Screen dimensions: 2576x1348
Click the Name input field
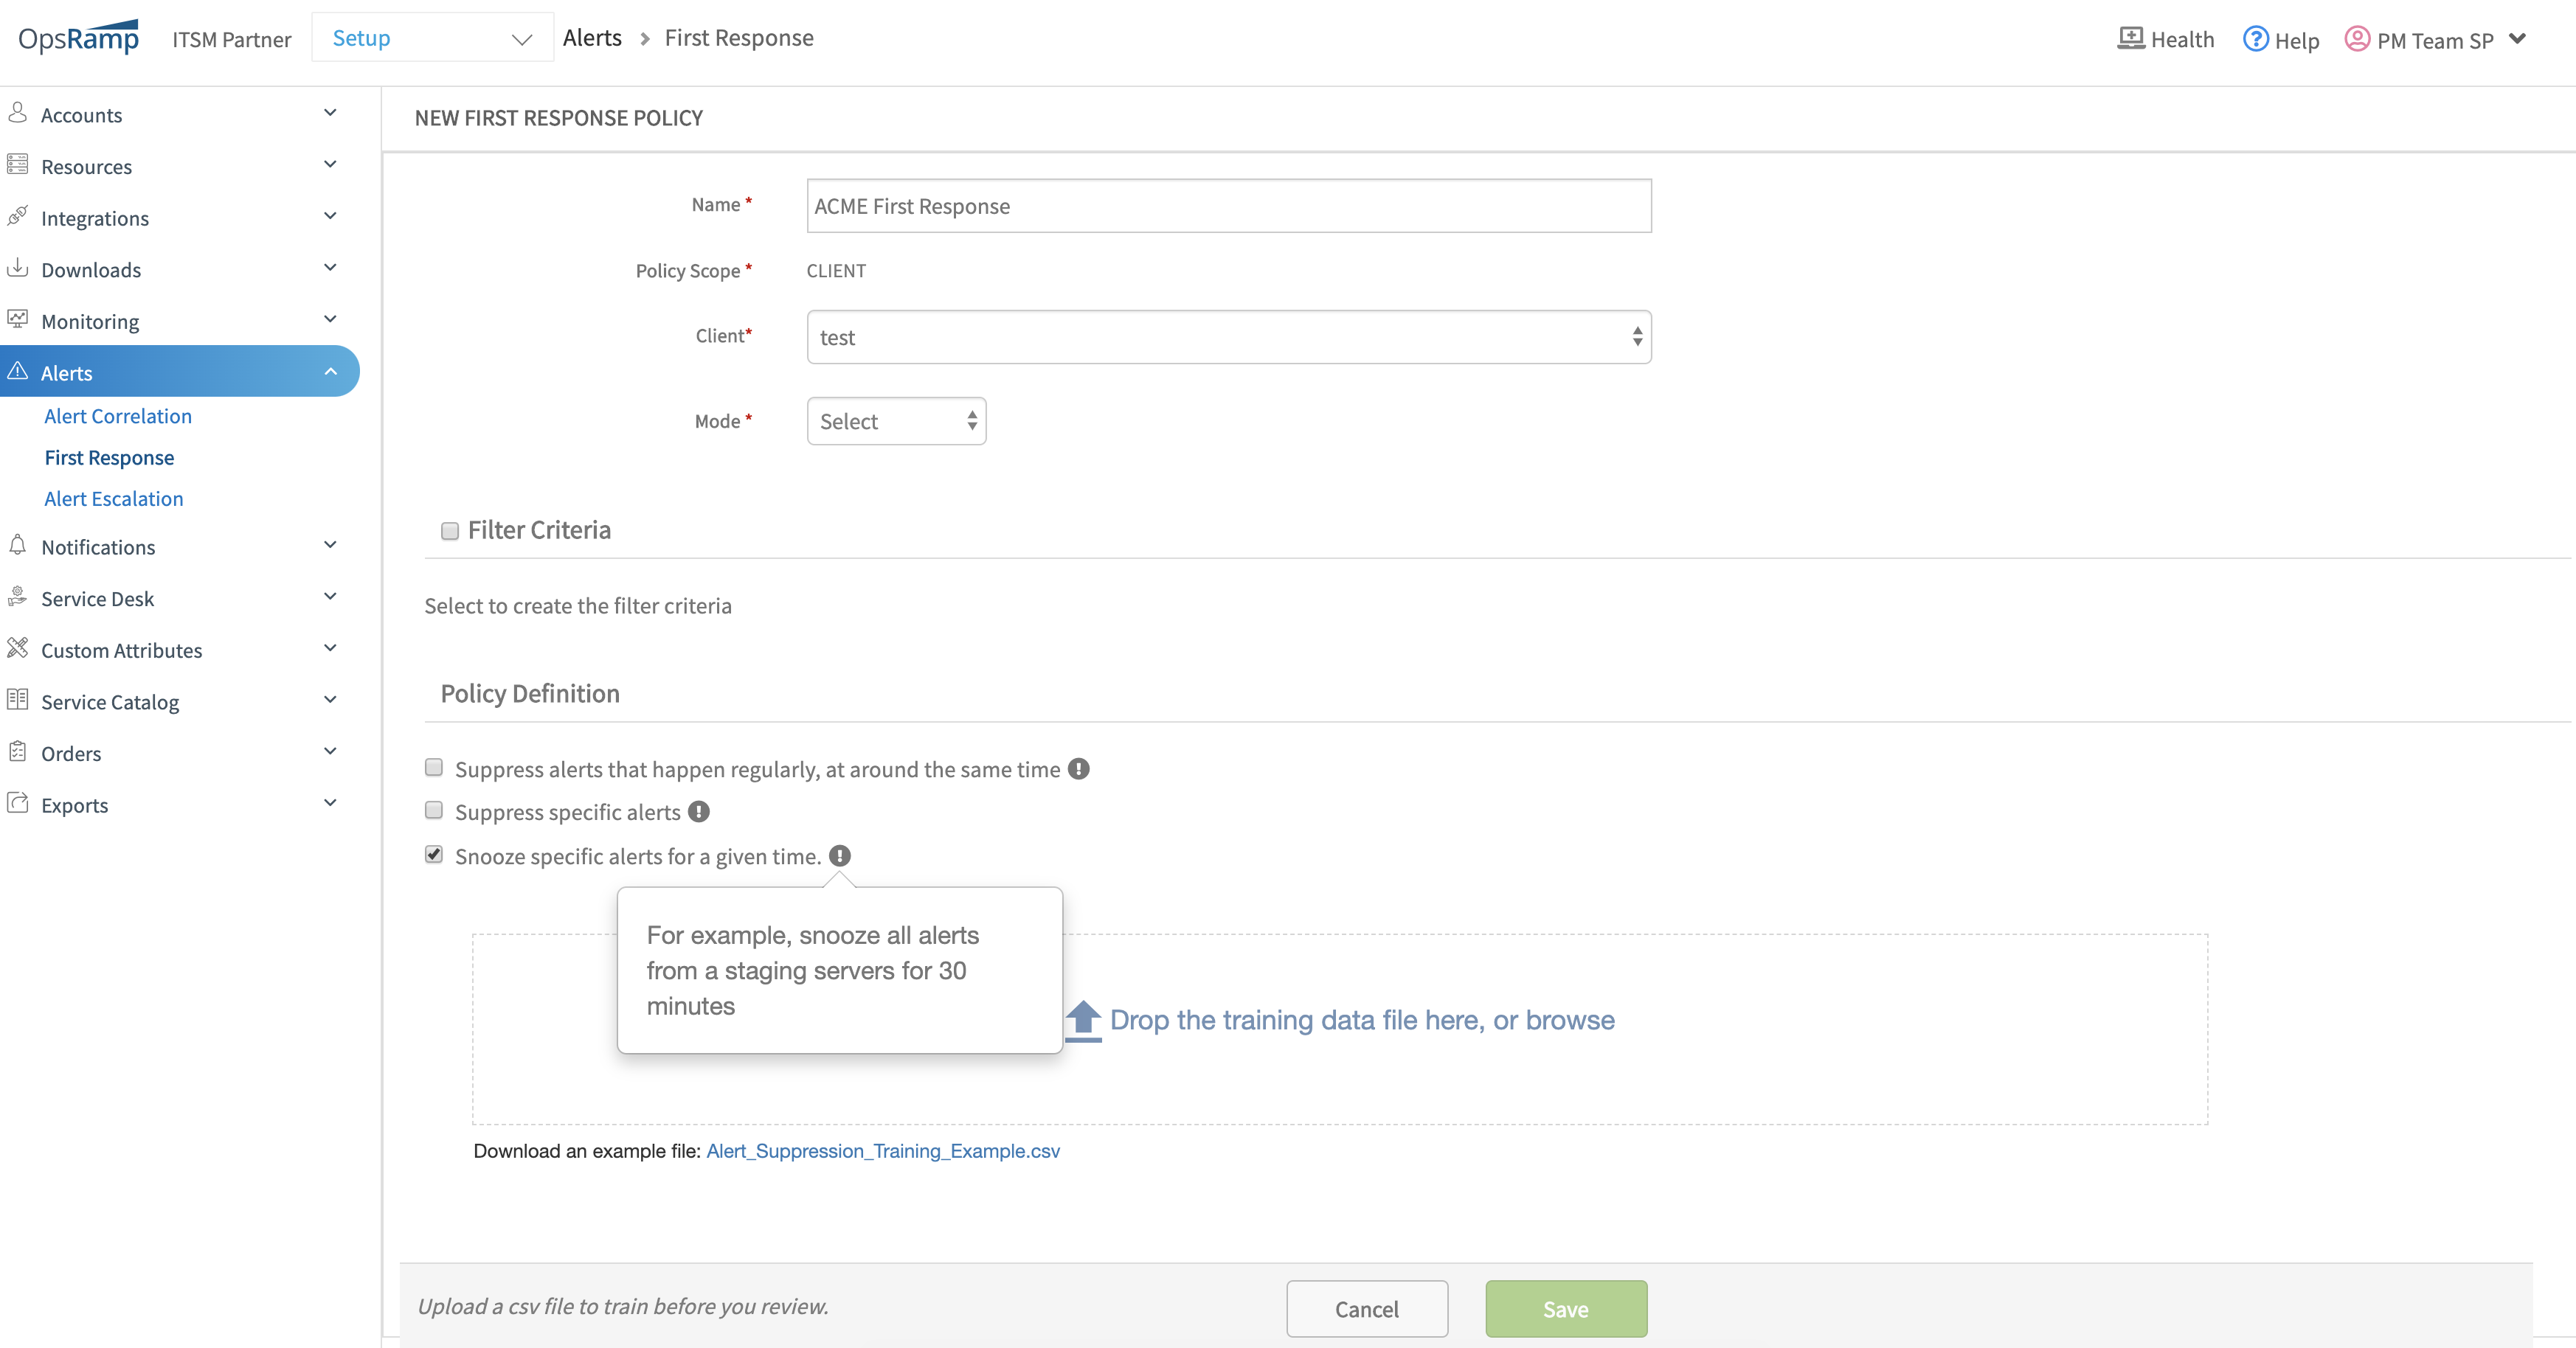point(1229,206)
